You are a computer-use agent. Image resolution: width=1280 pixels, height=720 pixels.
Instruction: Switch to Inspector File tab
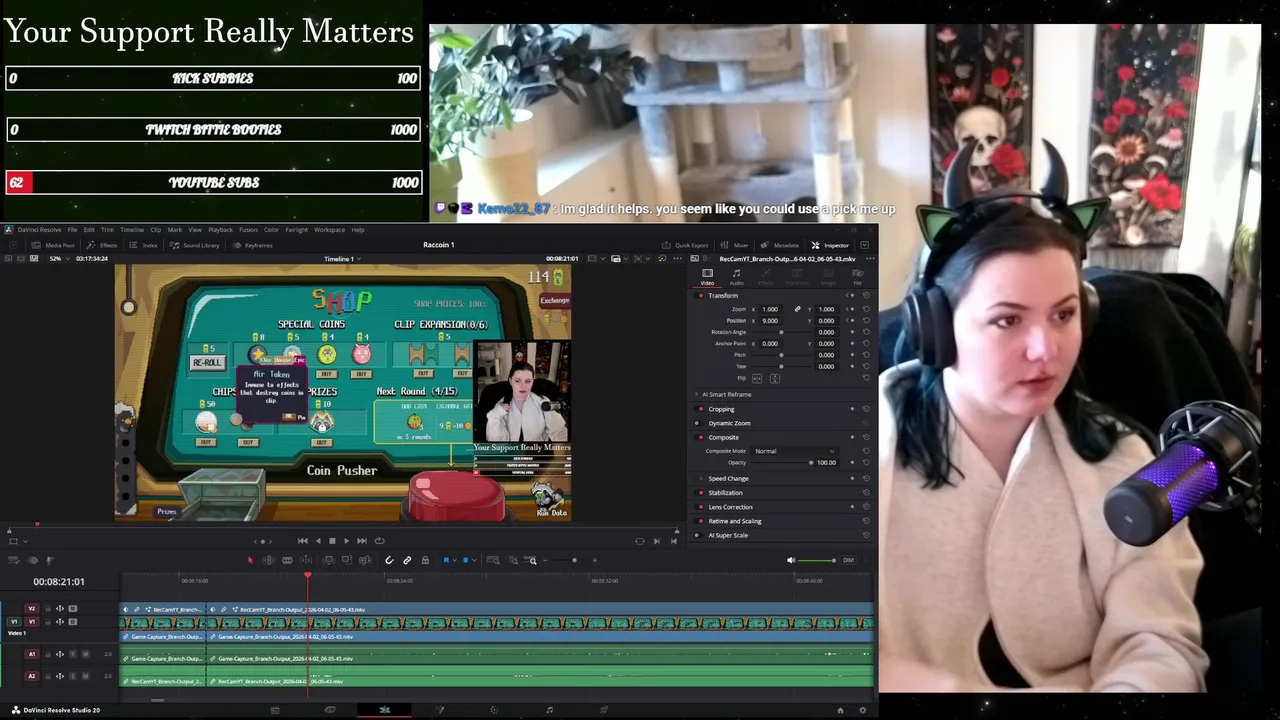(x=857, y=276)
